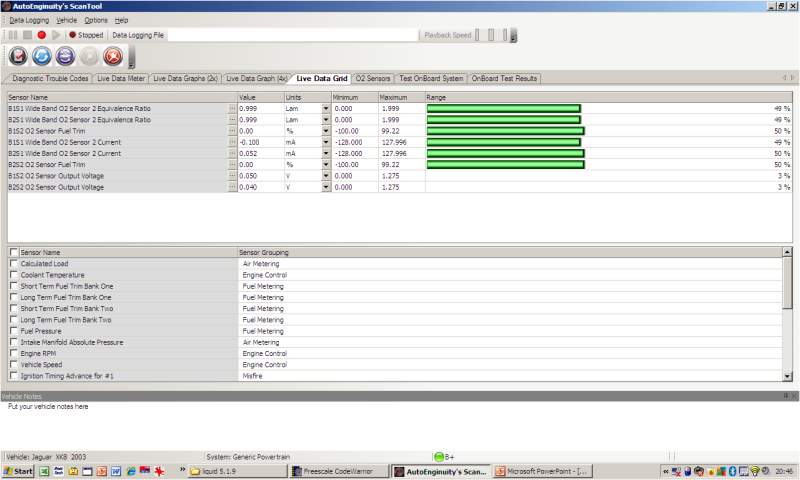Click the red record data logging button
800x480 pixels.
(x=42, y=35)
